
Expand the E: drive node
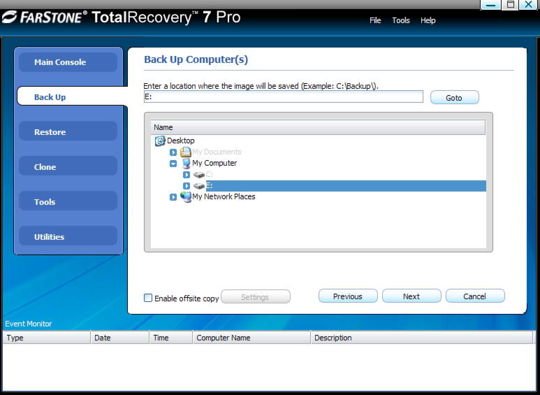point(186,186)
